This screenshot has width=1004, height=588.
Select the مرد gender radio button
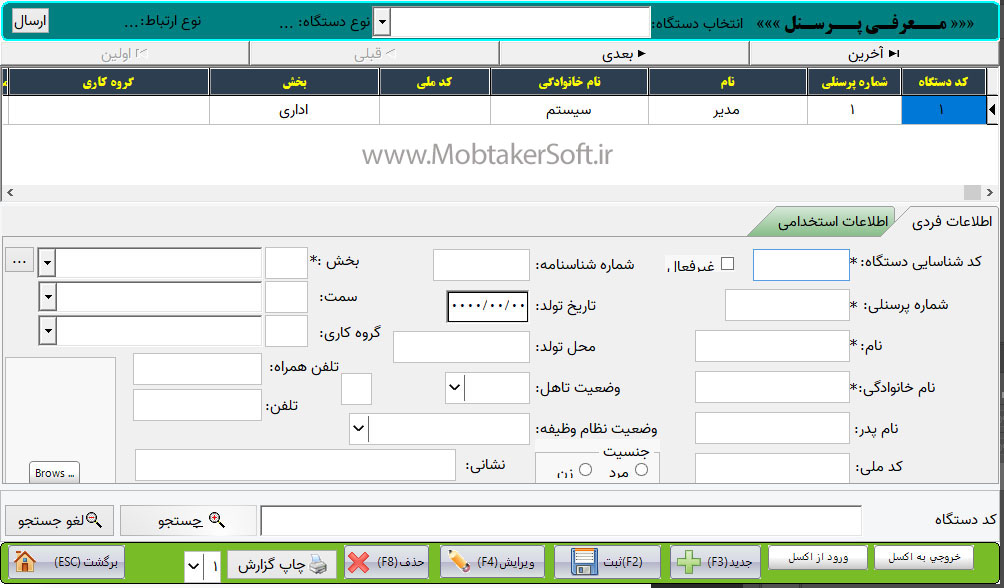pyautogui.click(x=641, y=468)
